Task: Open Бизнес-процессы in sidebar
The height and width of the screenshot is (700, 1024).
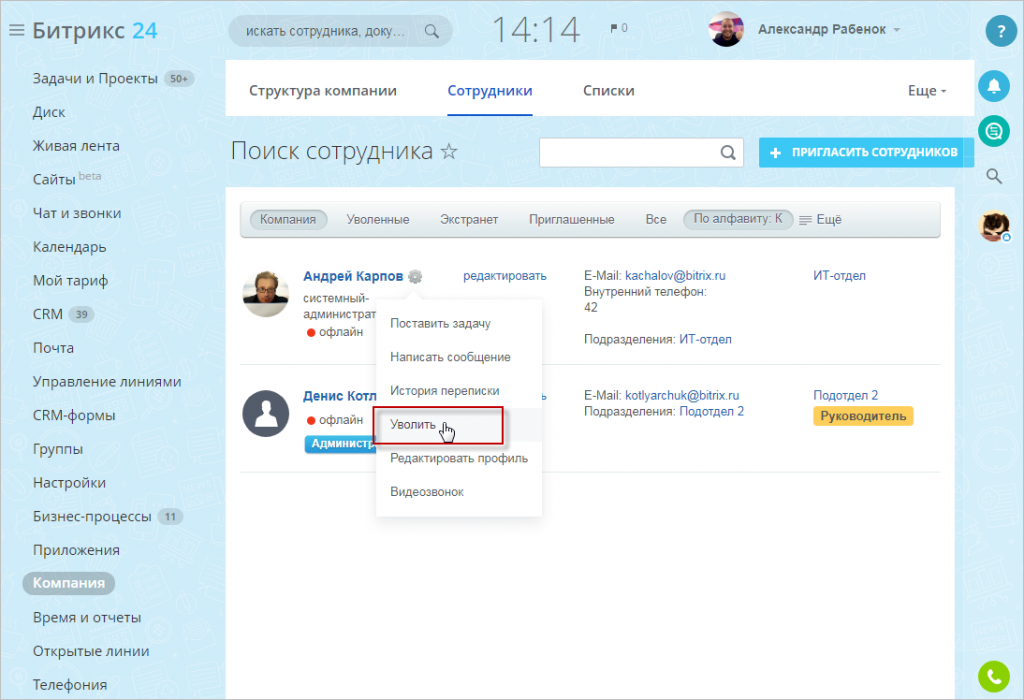Action: 92,517
